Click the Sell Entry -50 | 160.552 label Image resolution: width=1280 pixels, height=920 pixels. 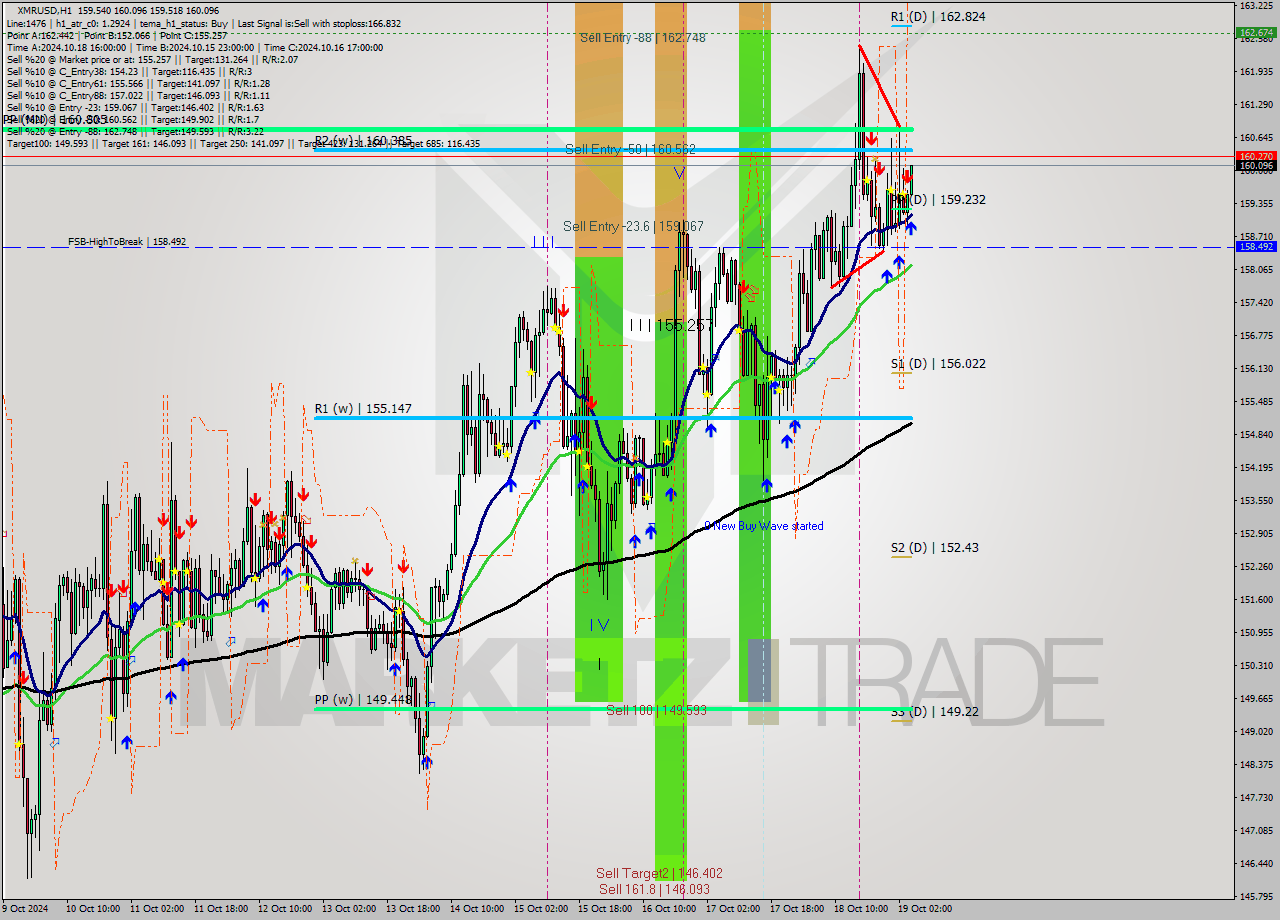coord(630,149)
